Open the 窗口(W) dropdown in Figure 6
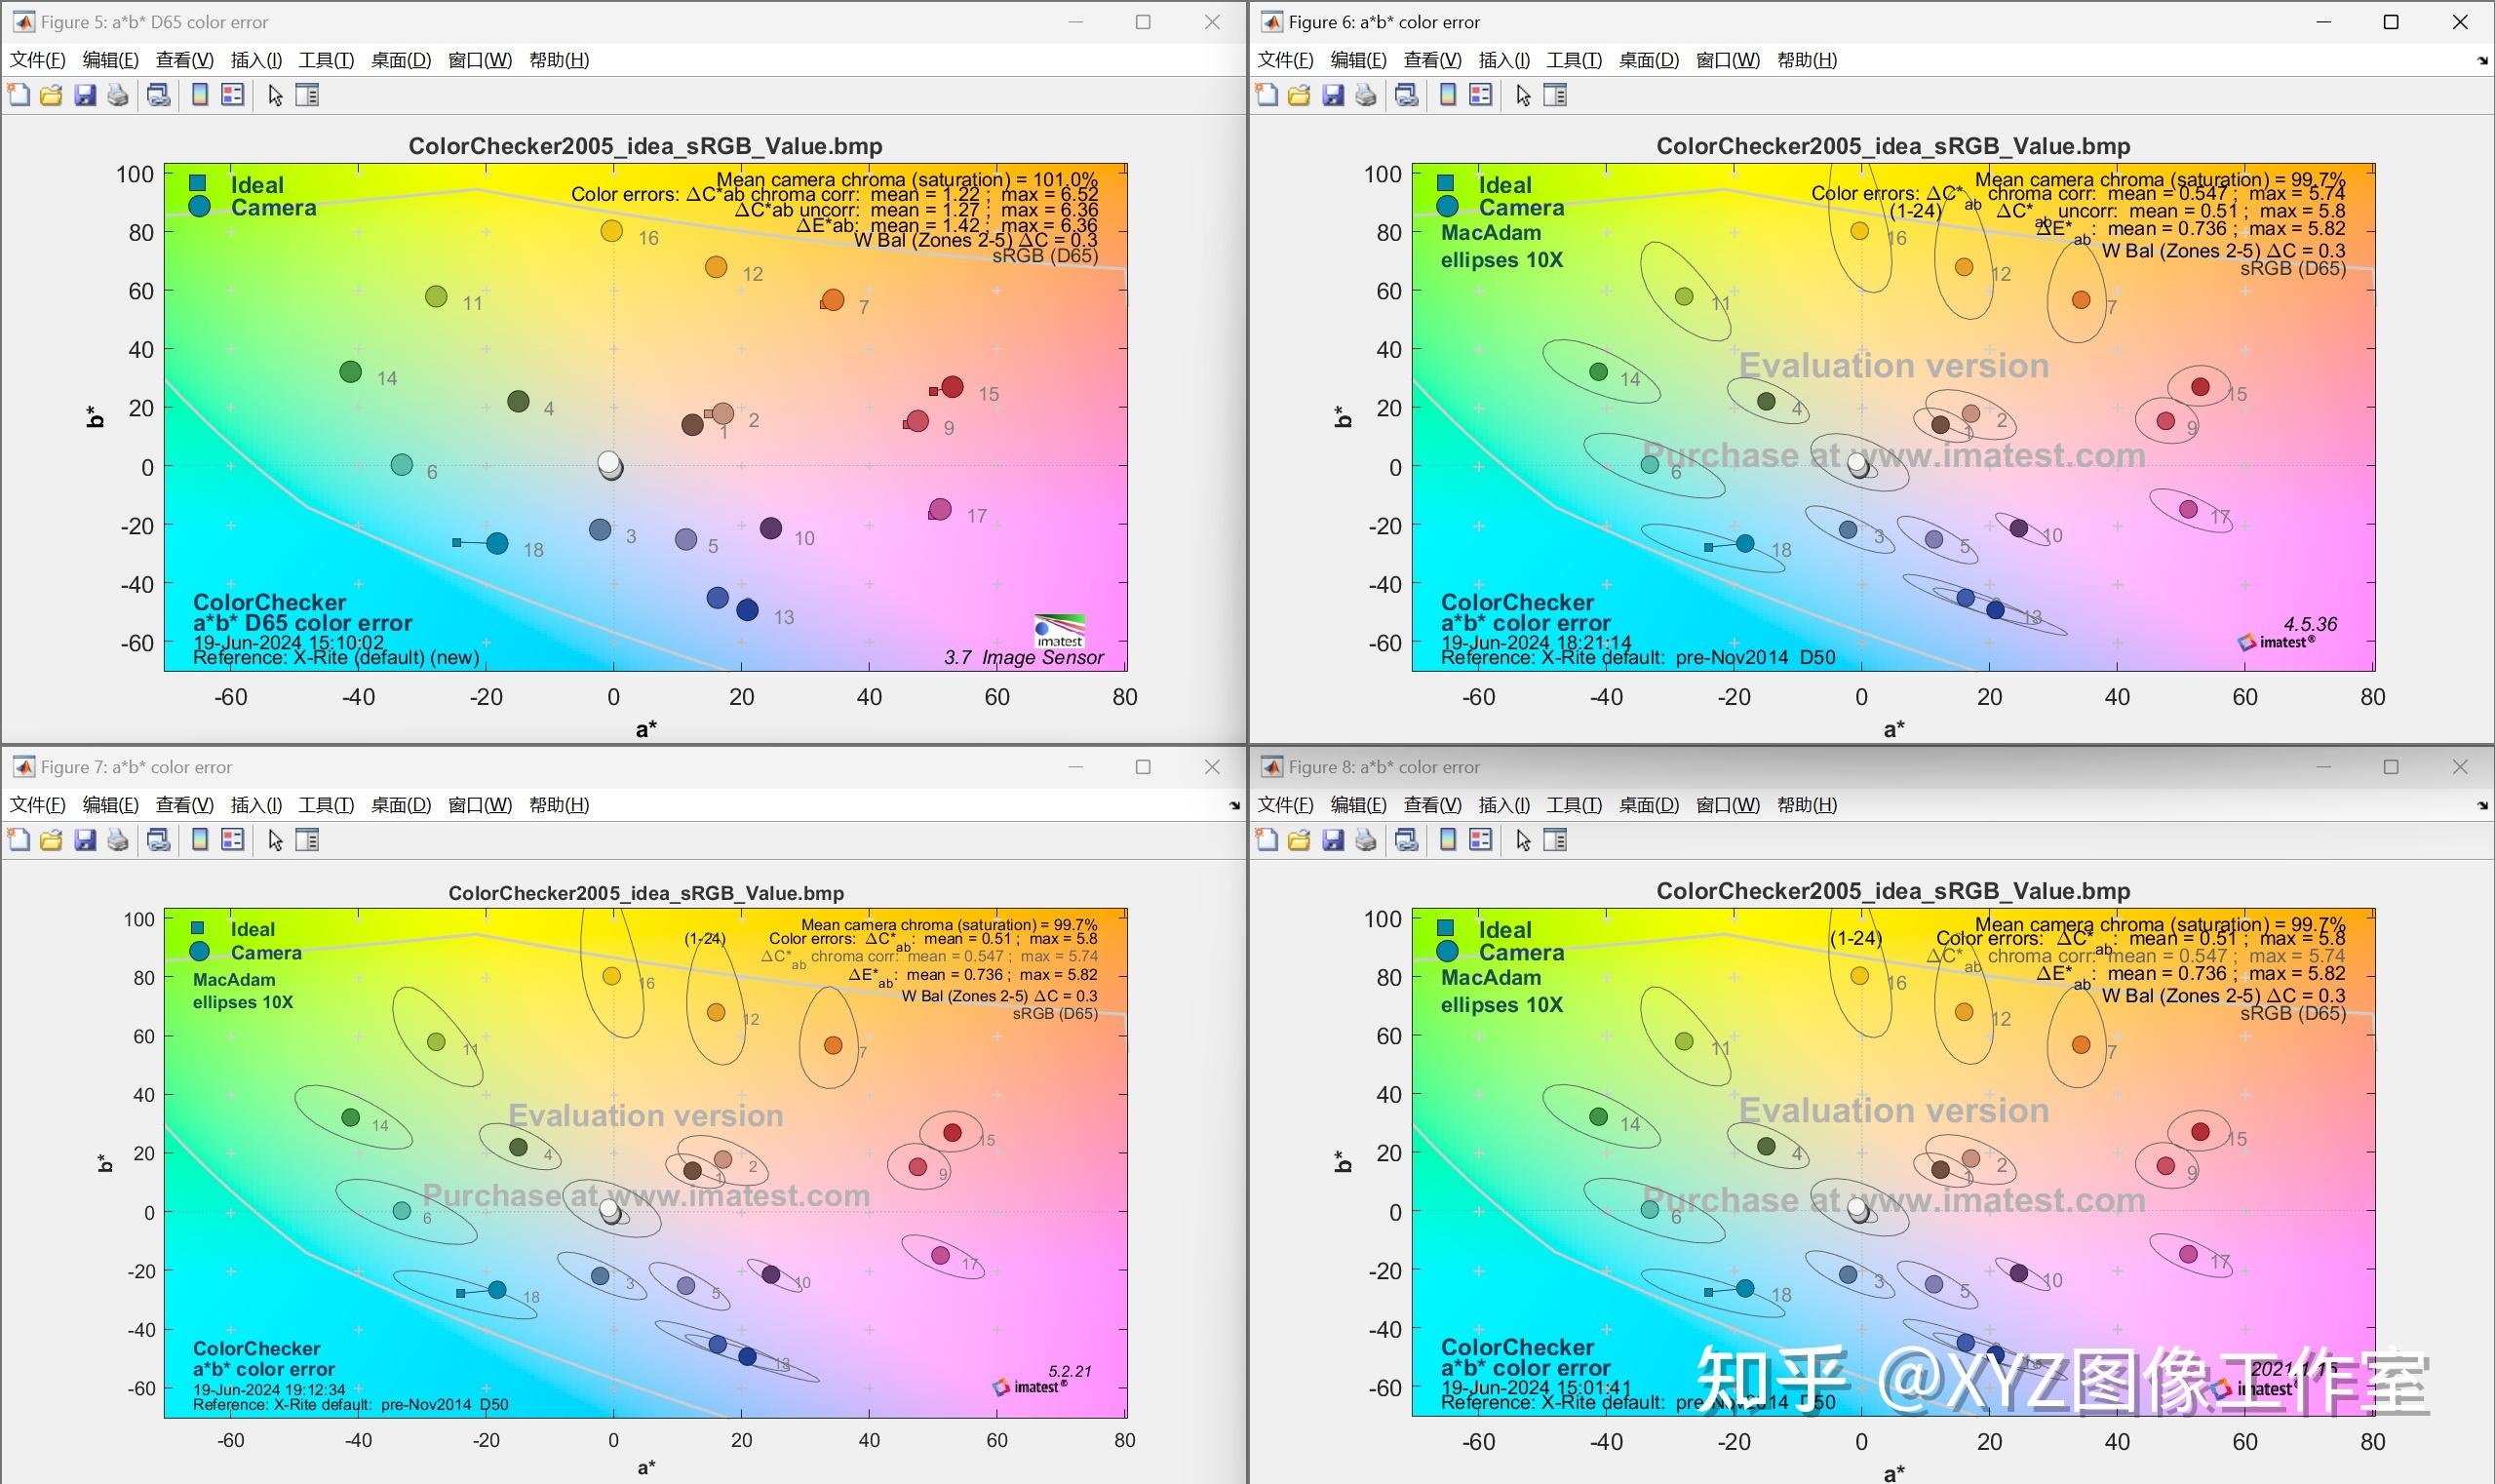2495x1484 pixels. tap(1727, 60)
